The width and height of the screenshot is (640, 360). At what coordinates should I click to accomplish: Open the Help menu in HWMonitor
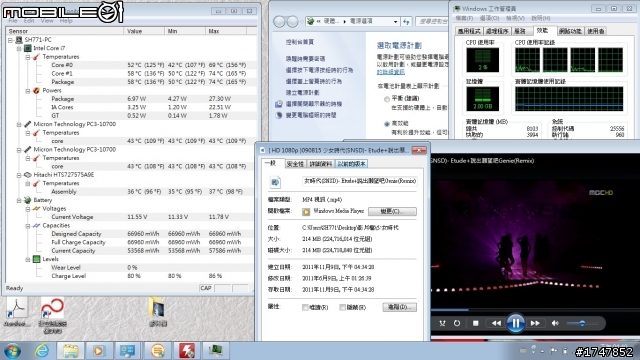(66, 20)
